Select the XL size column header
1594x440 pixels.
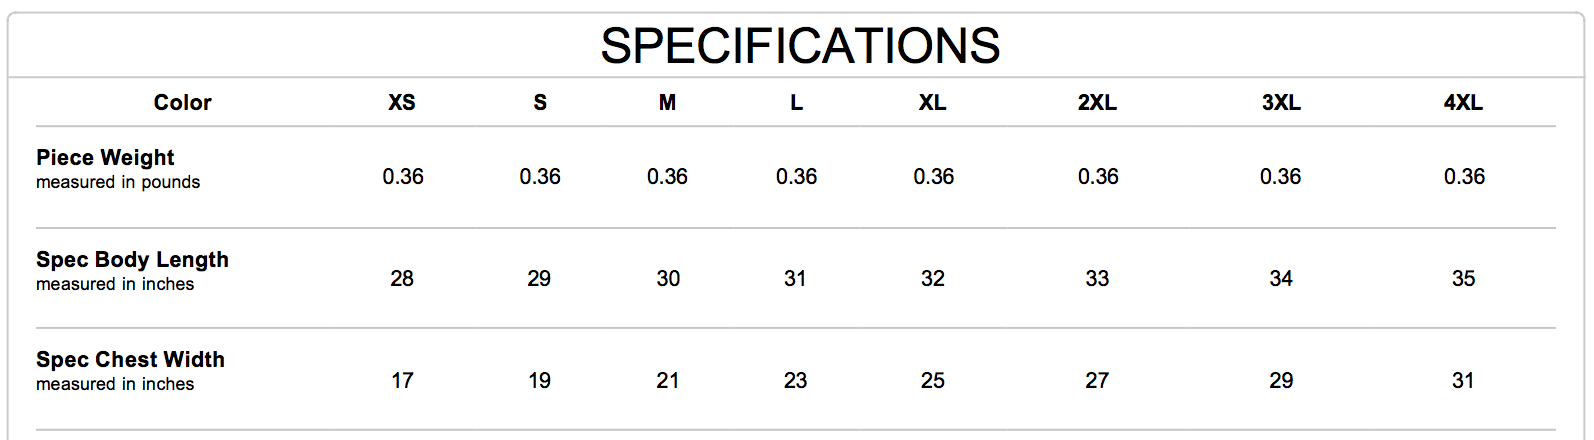(932, 103)
